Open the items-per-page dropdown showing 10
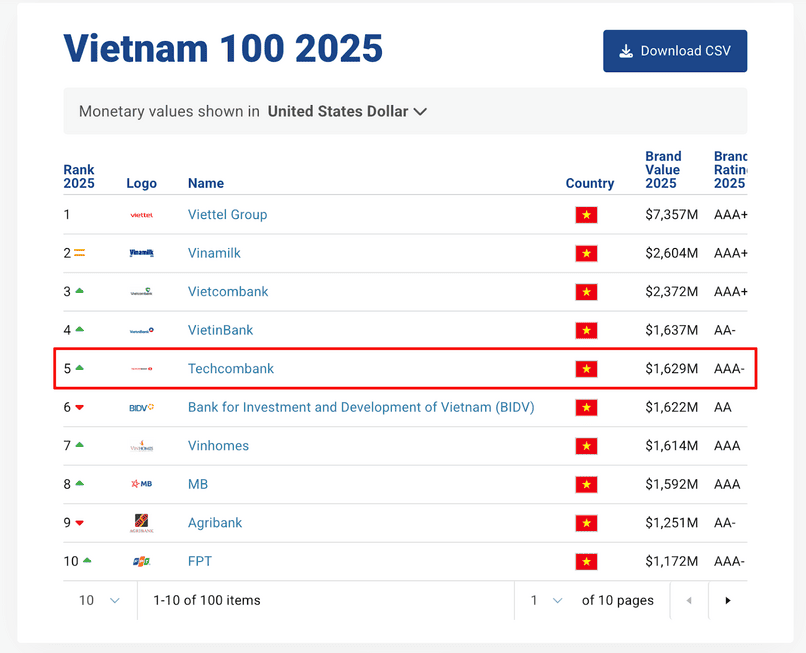The width and height of the screenshot is (806, 653). pyautogui.click(x=98, y=600)
